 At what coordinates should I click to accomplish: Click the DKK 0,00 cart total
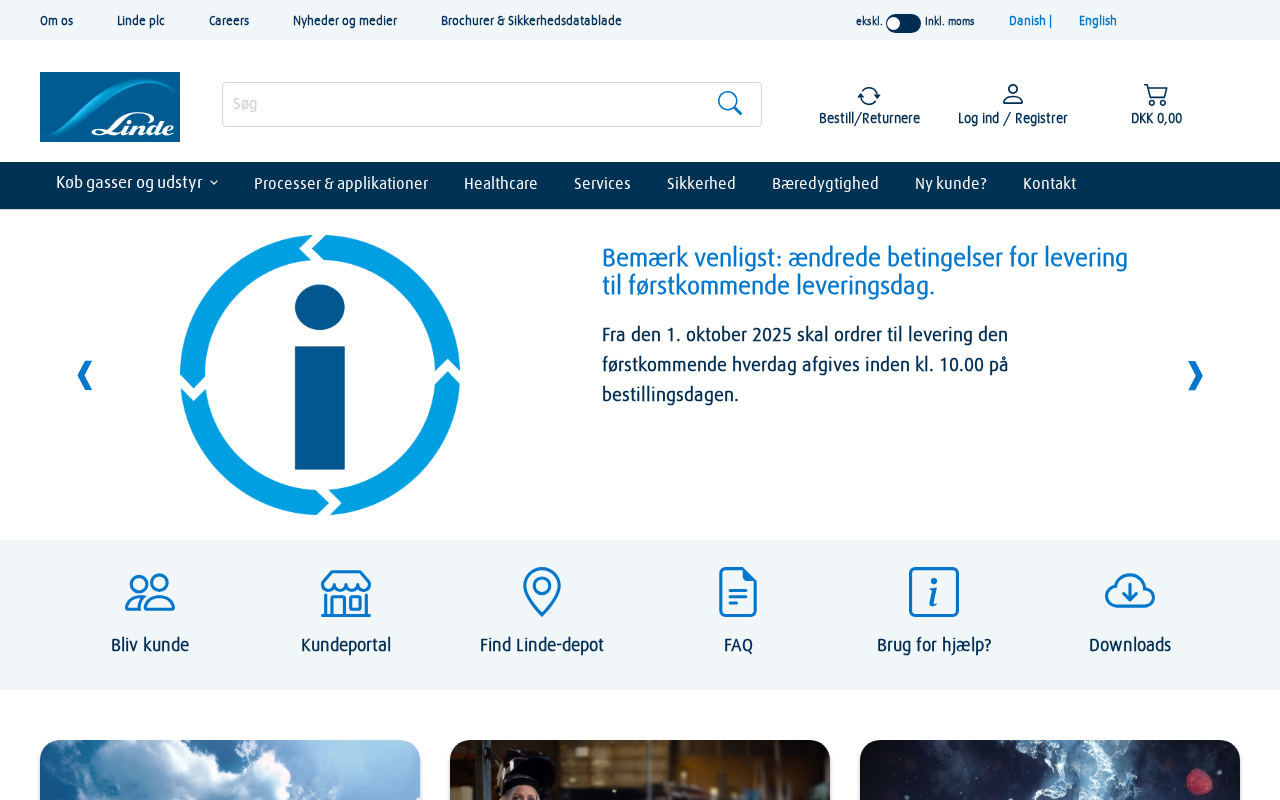1156,119
